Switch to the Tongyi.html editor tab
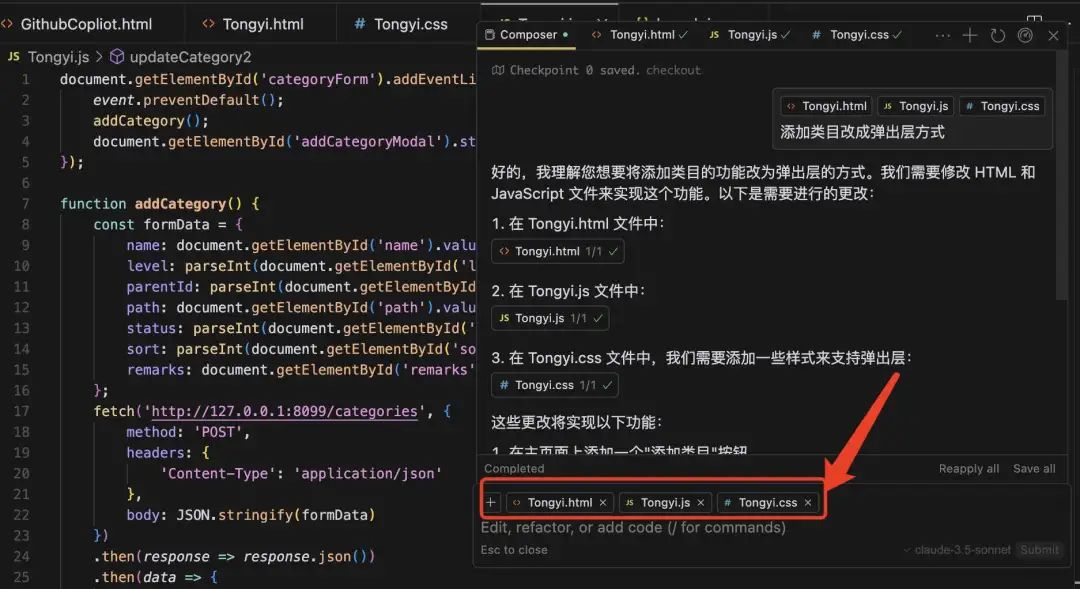 click(x=254, y=24)
